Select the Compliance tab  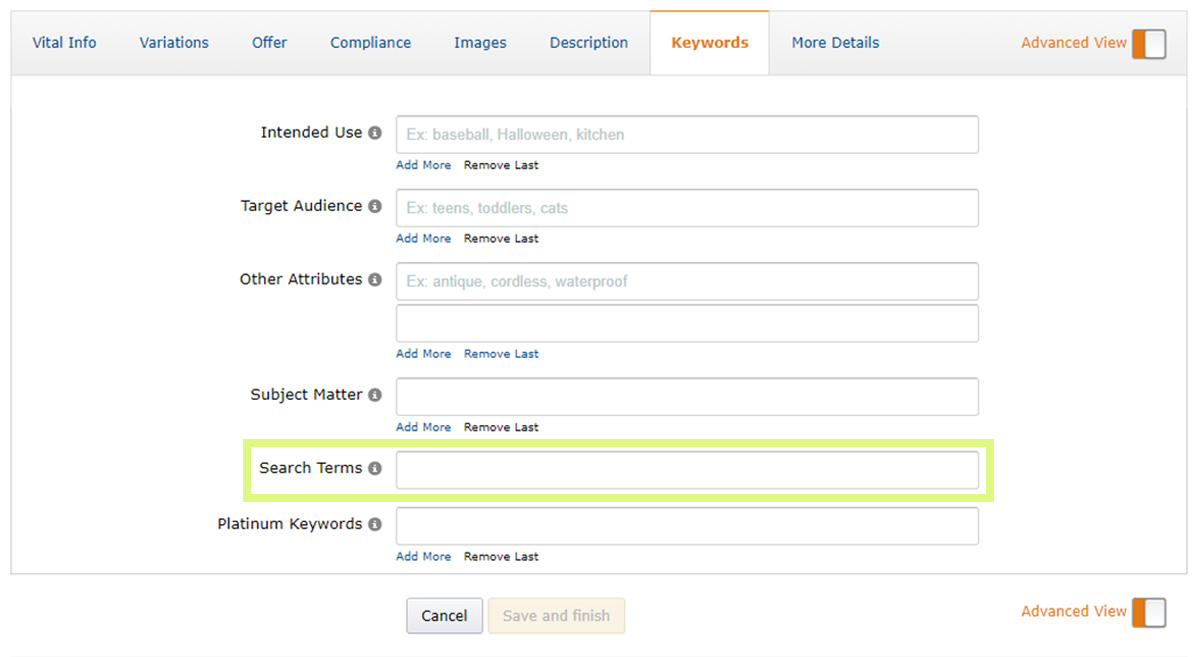tap(370, 42)
